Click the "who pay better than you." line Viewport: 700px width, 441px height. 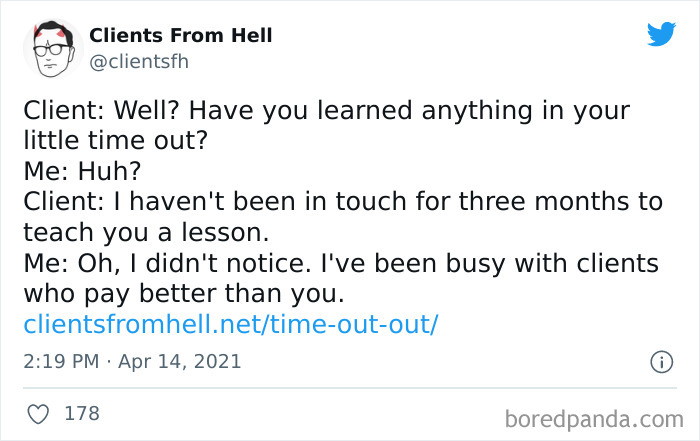(x=183, y=294)
